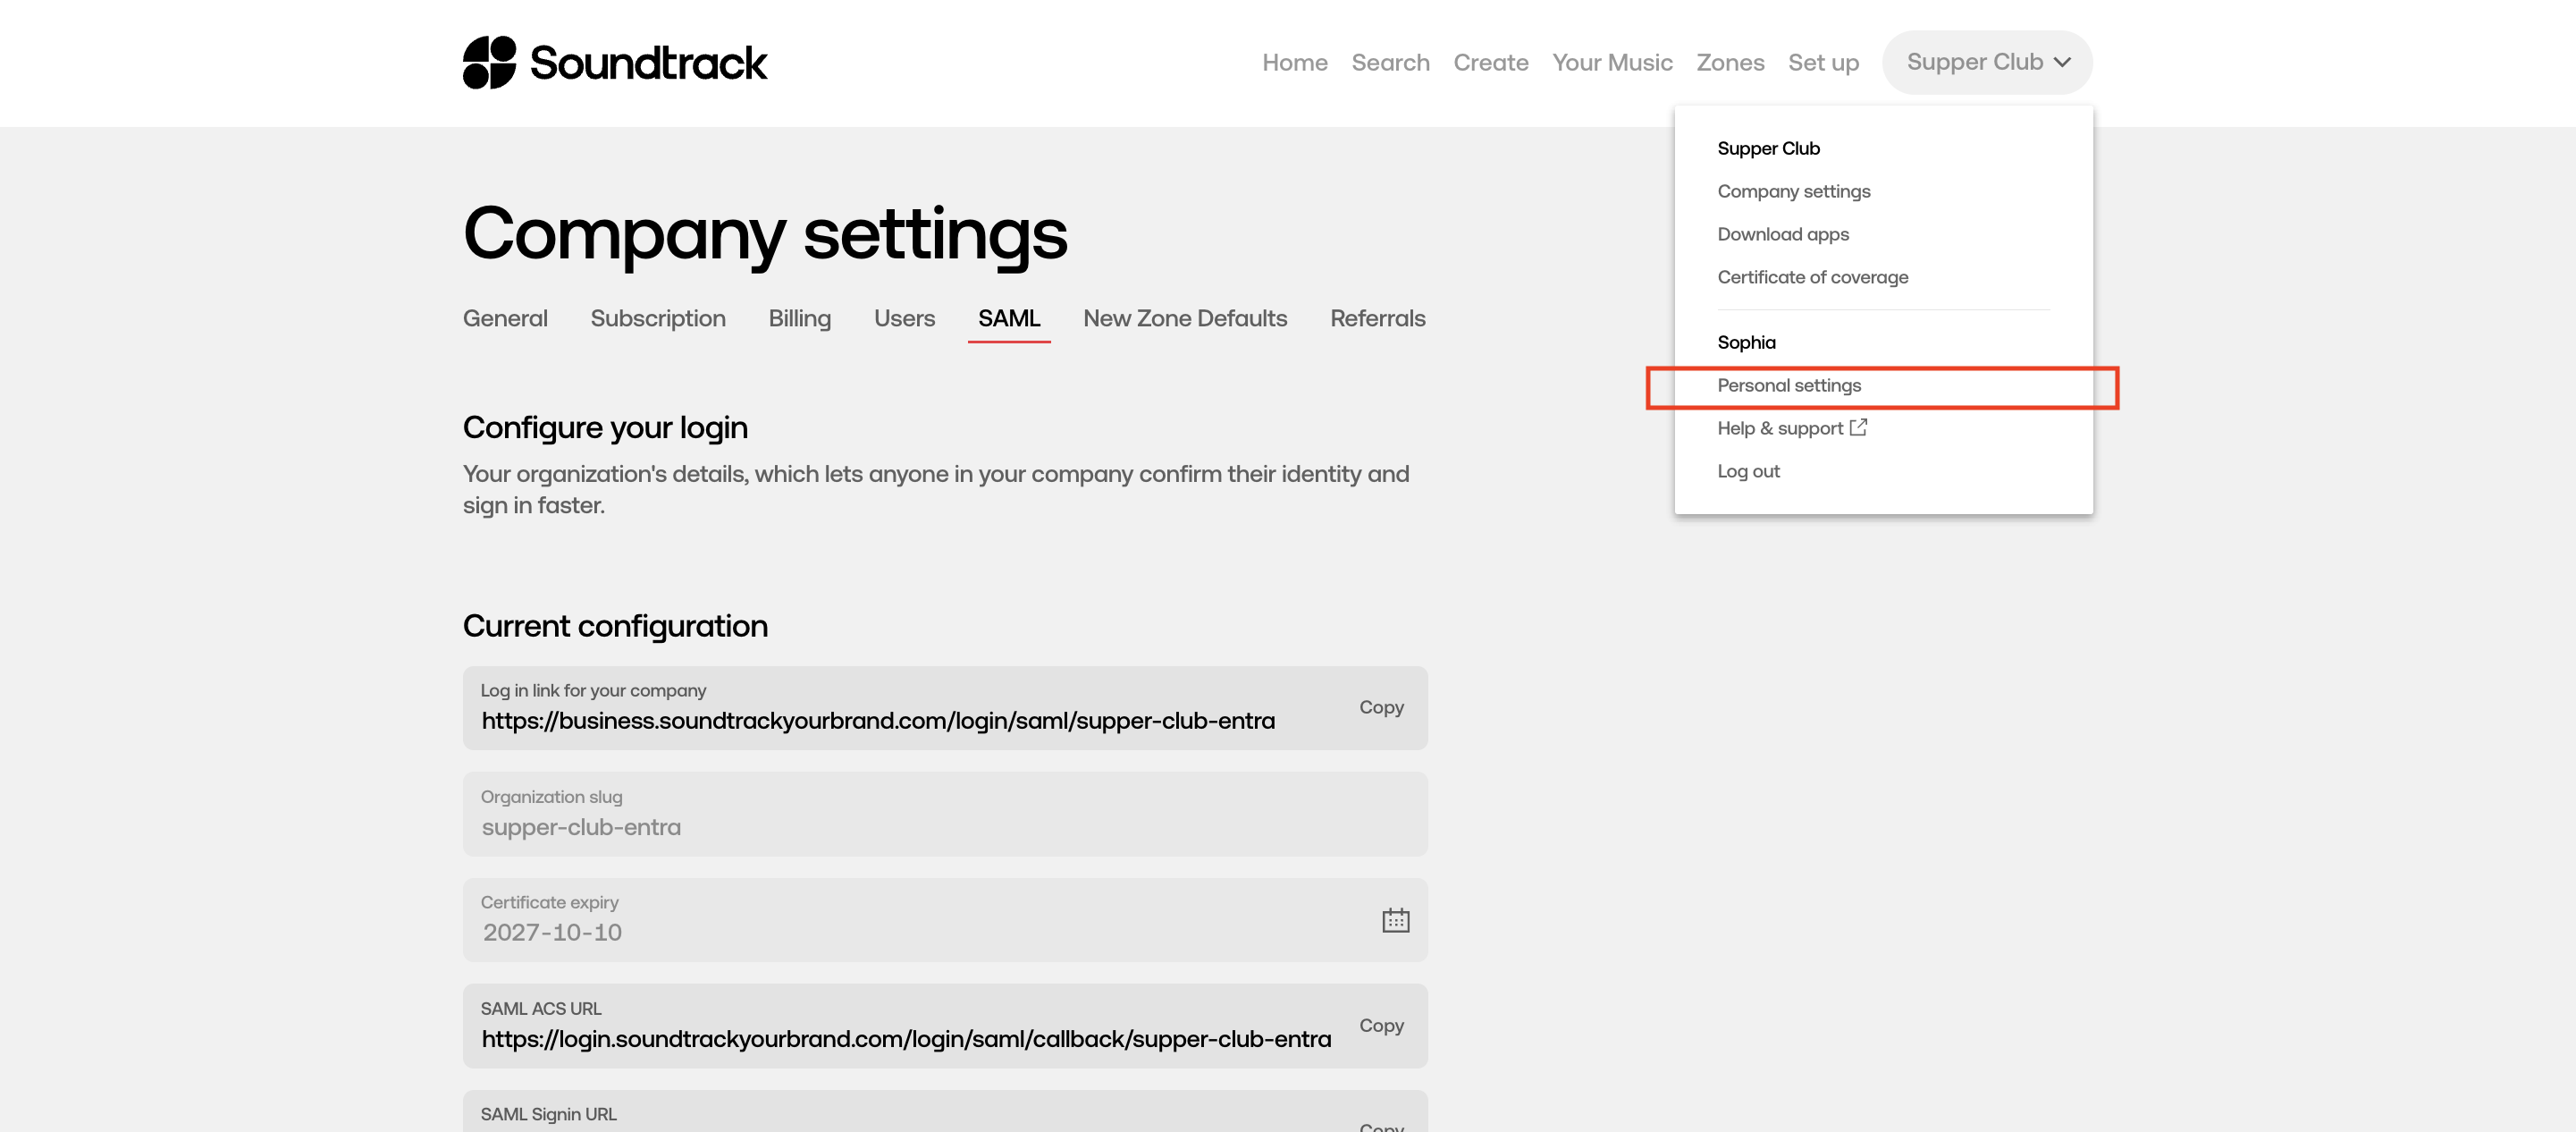Open Create in the top navigation
2576x1132 pixels.
(x=1490, y=62)
